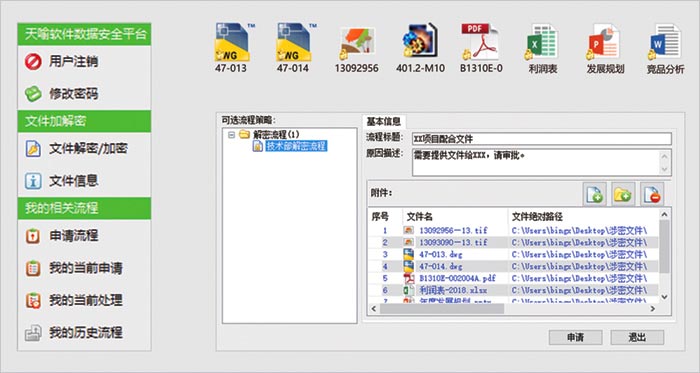Click the 序号 column header
The width and height of the screenshot is (700, 373).
(380, 217)
